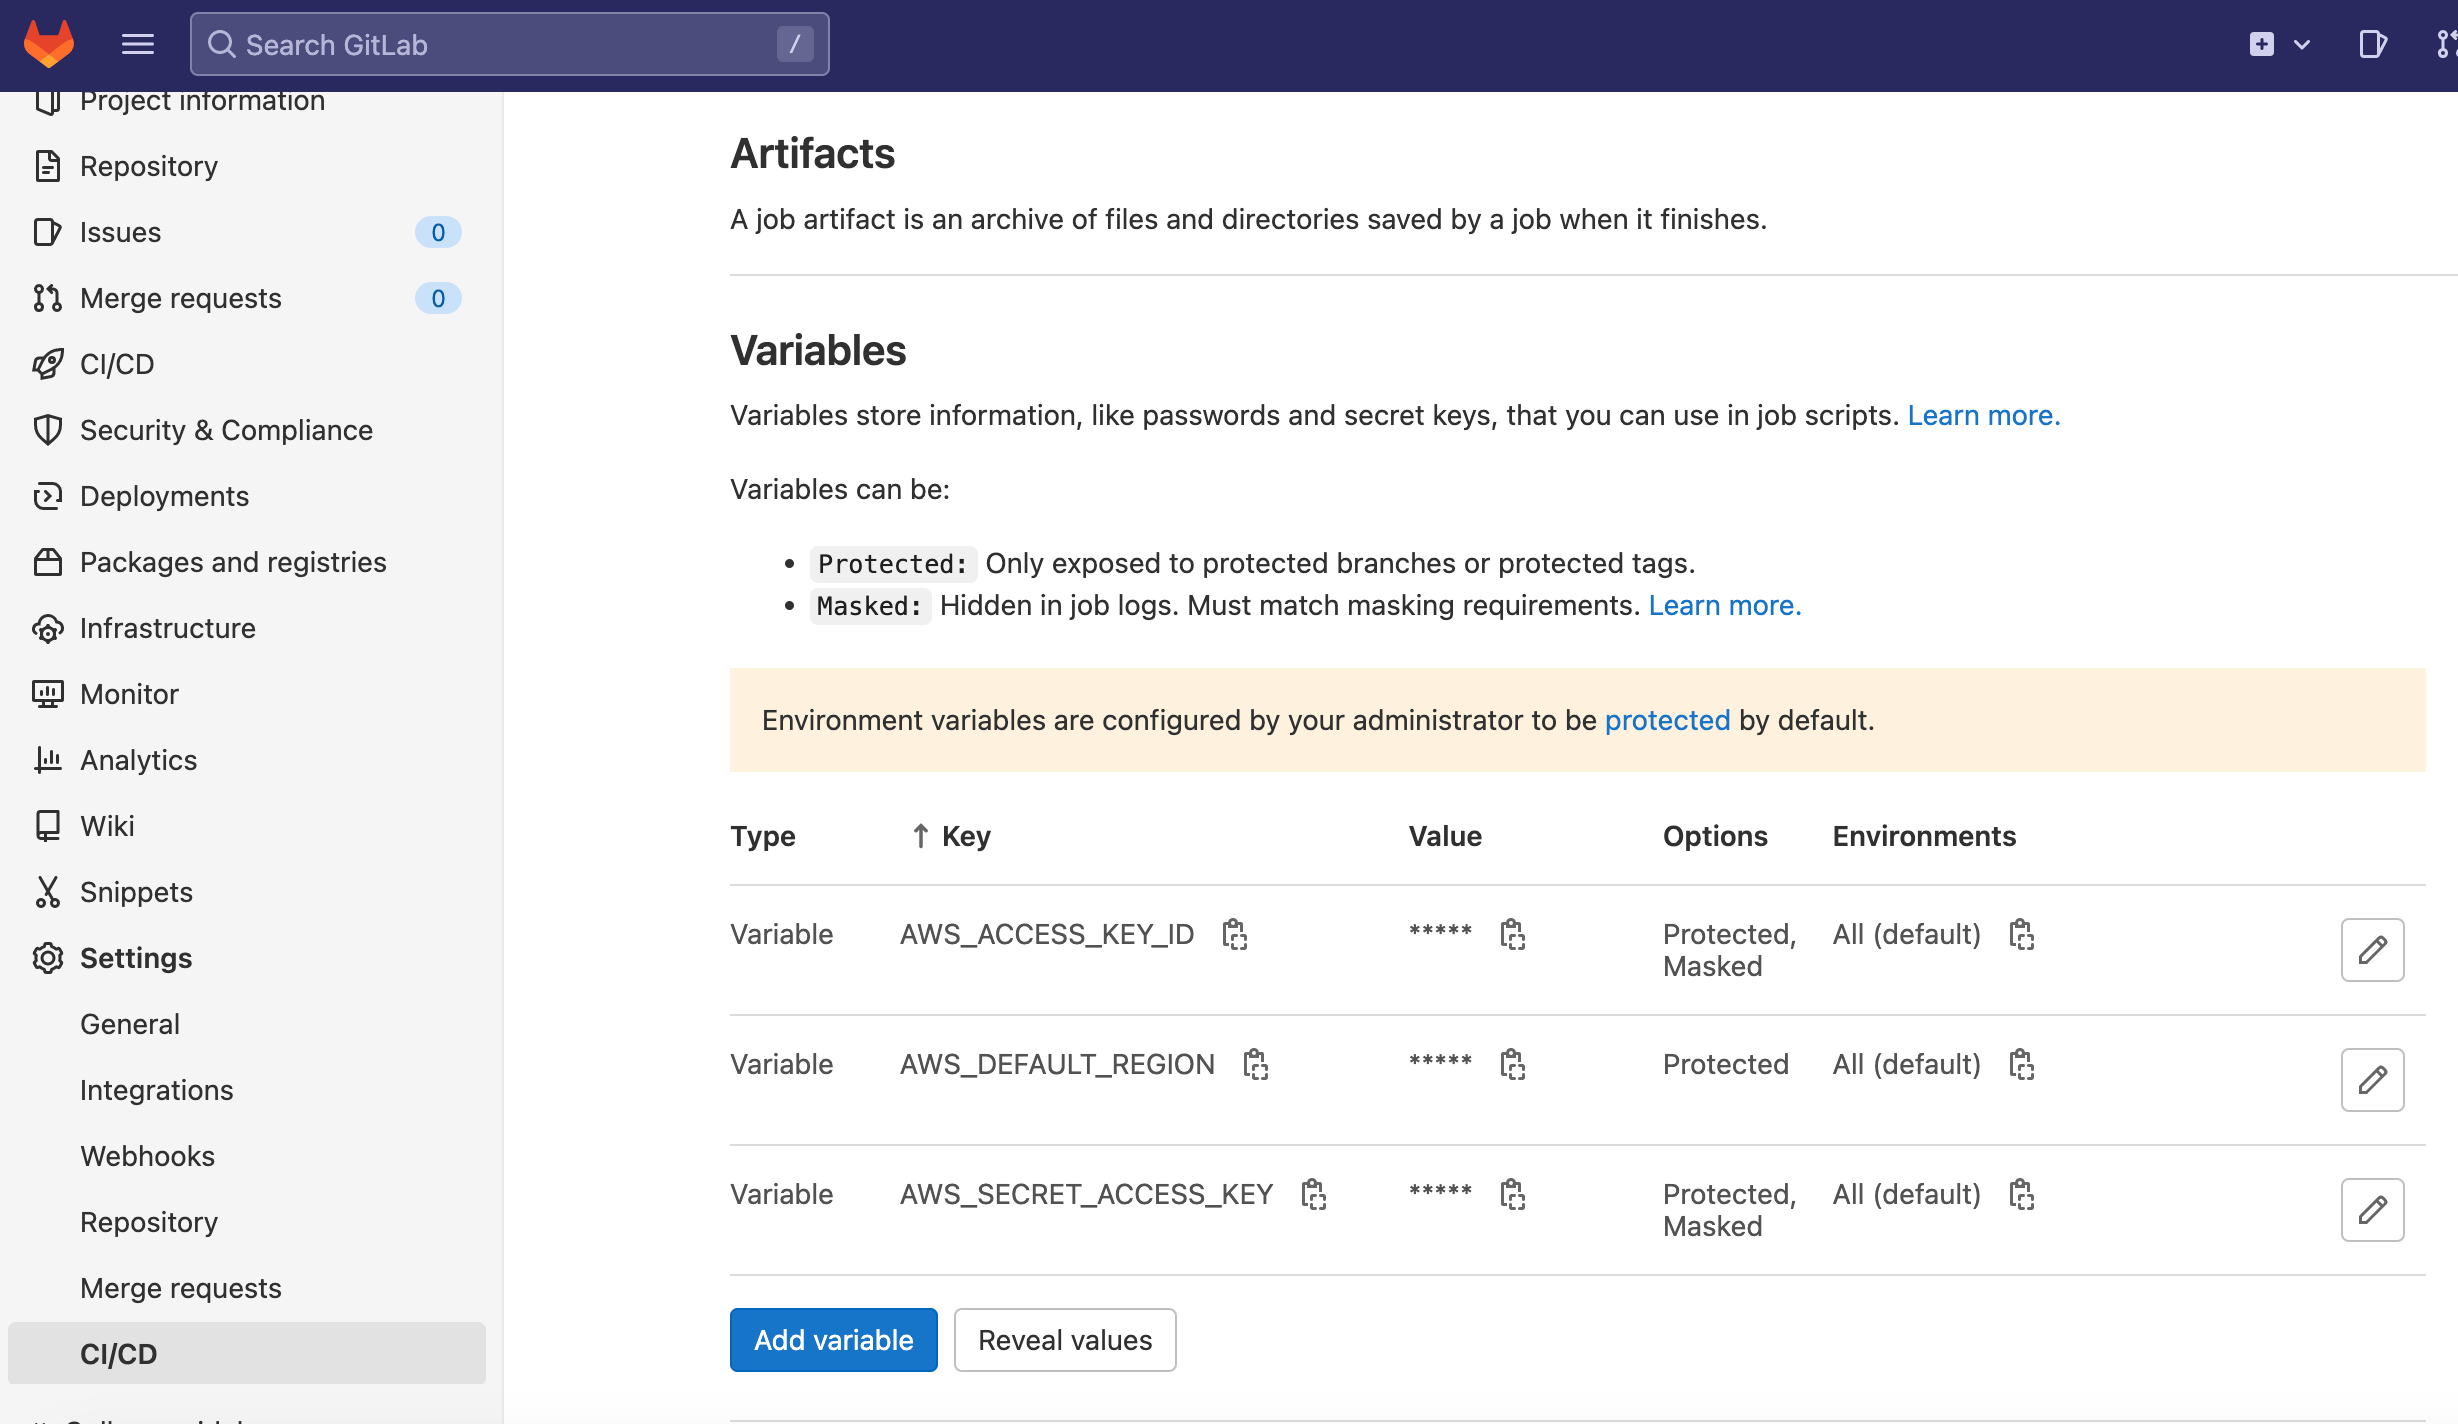
Task: Copy the AWS_DEFAULT_REGION variable value
Action: [1512, 1064]
